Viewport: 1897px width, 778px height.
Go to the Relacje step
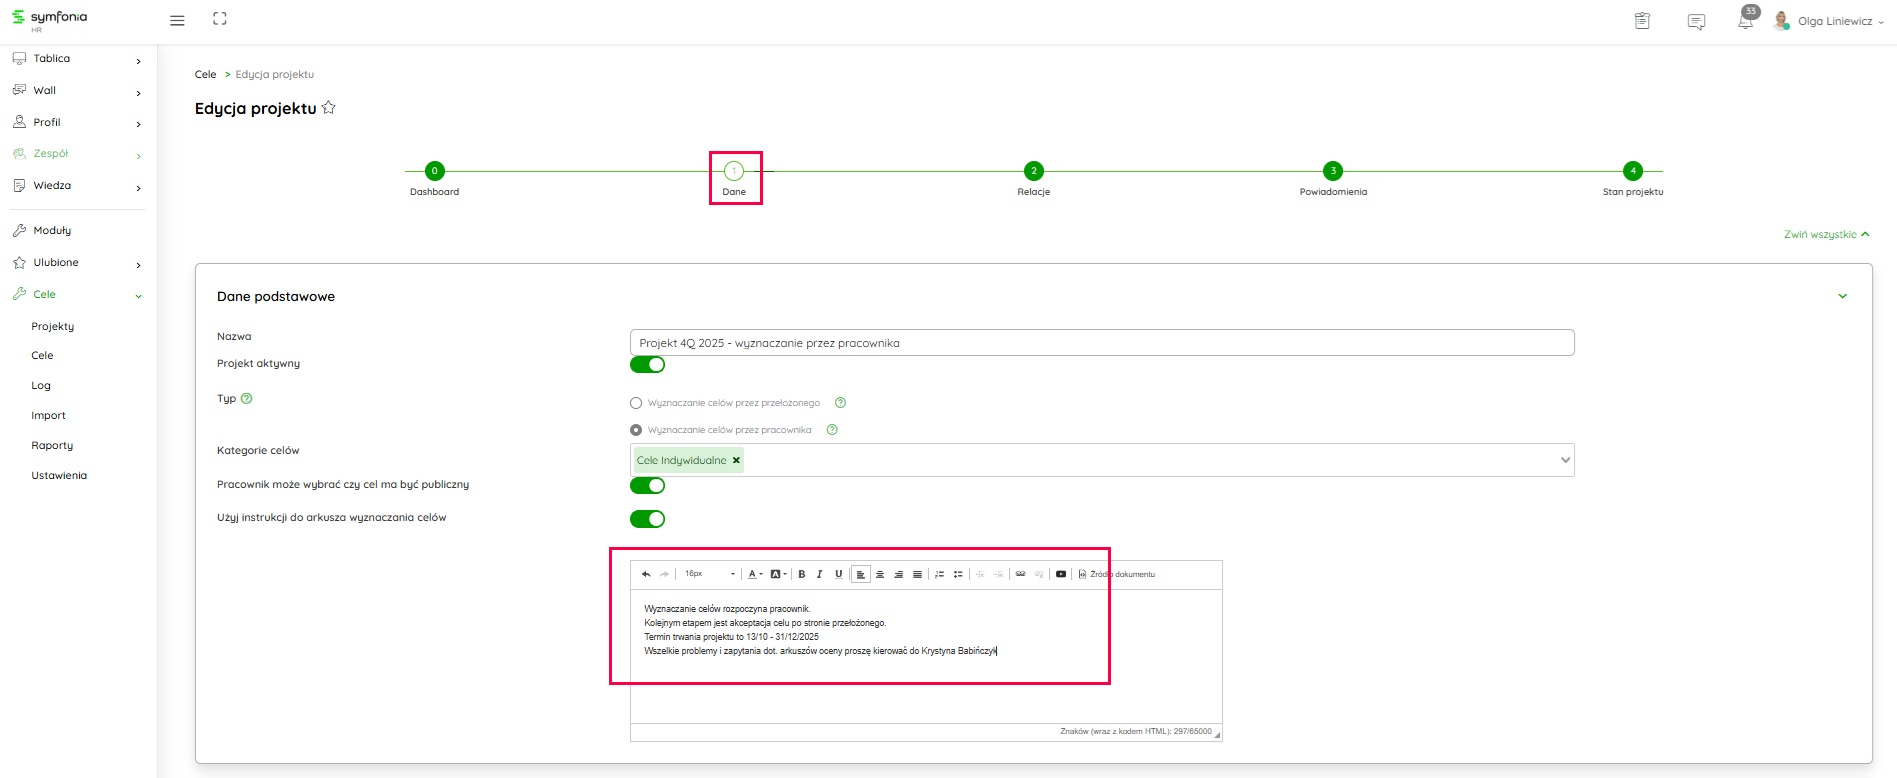click(1033, 172)
